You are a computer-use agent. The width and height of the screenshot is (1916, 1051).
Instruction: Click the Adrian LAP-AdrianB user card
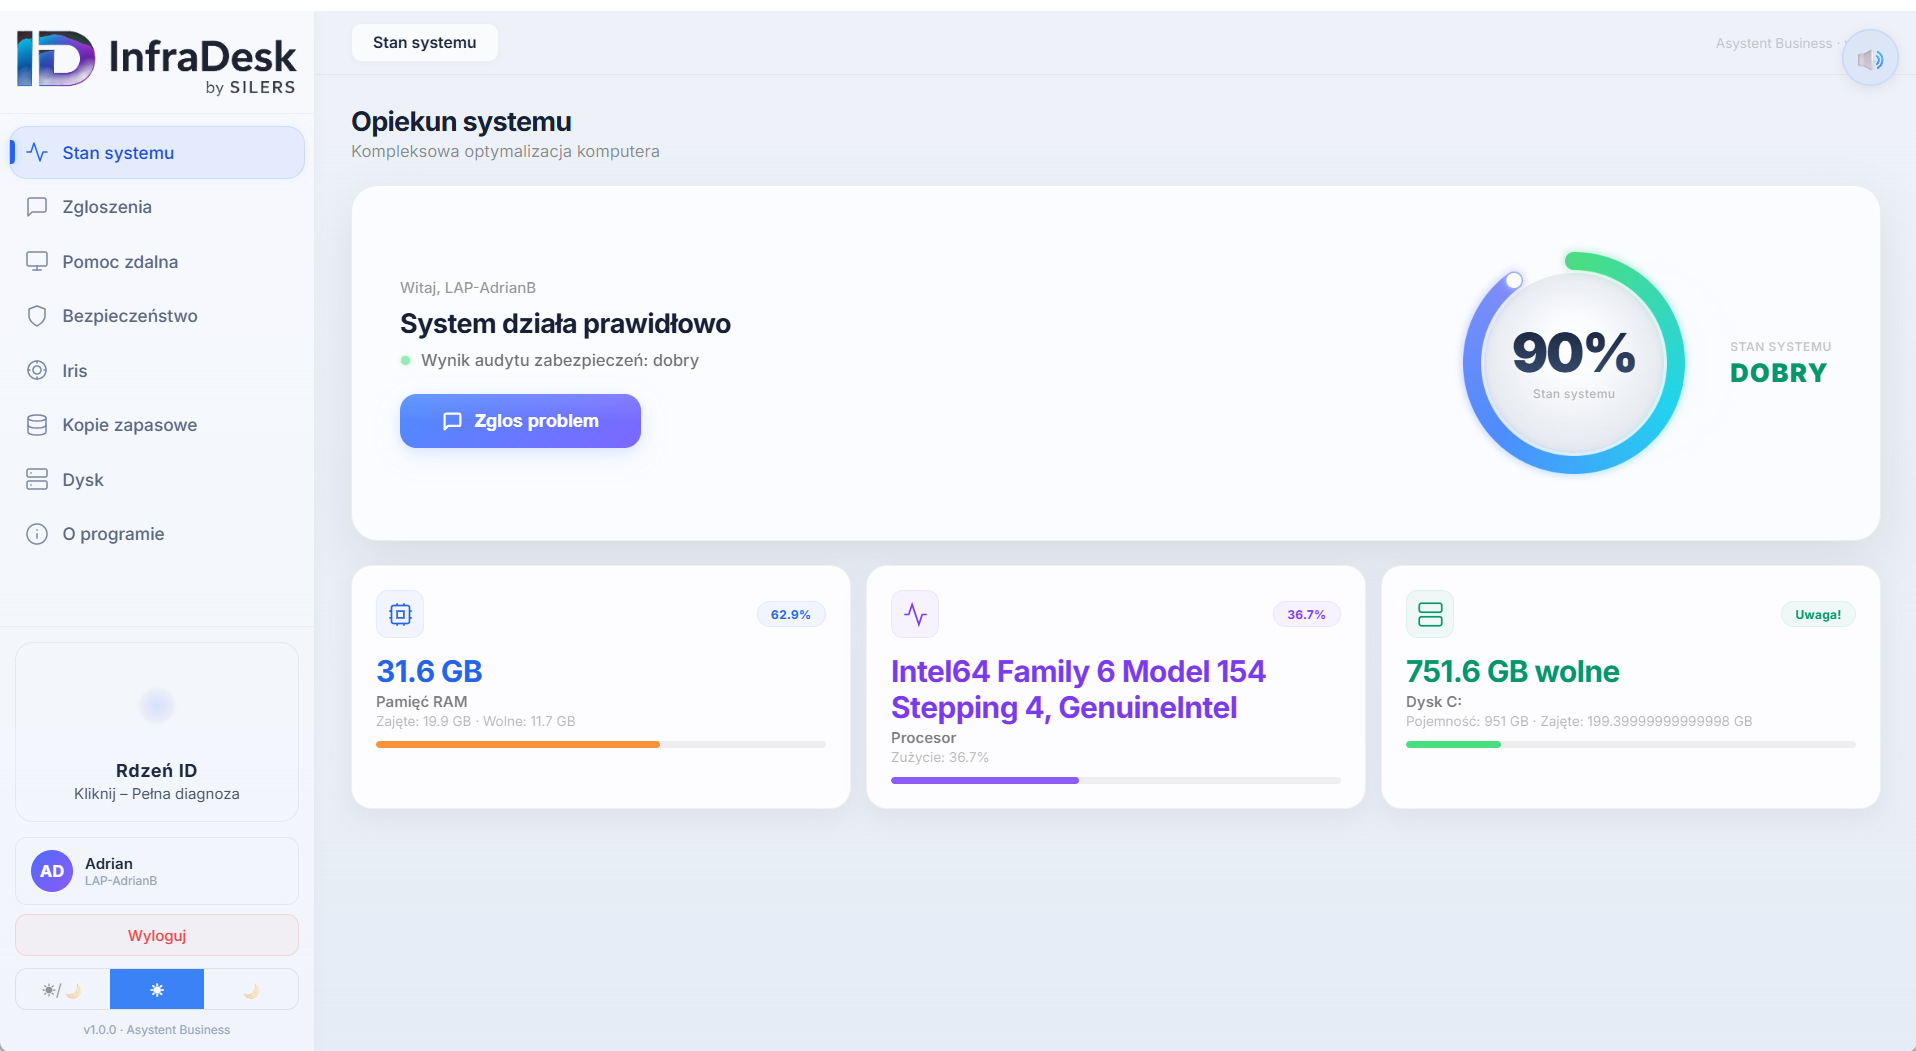tap(157, 871)
